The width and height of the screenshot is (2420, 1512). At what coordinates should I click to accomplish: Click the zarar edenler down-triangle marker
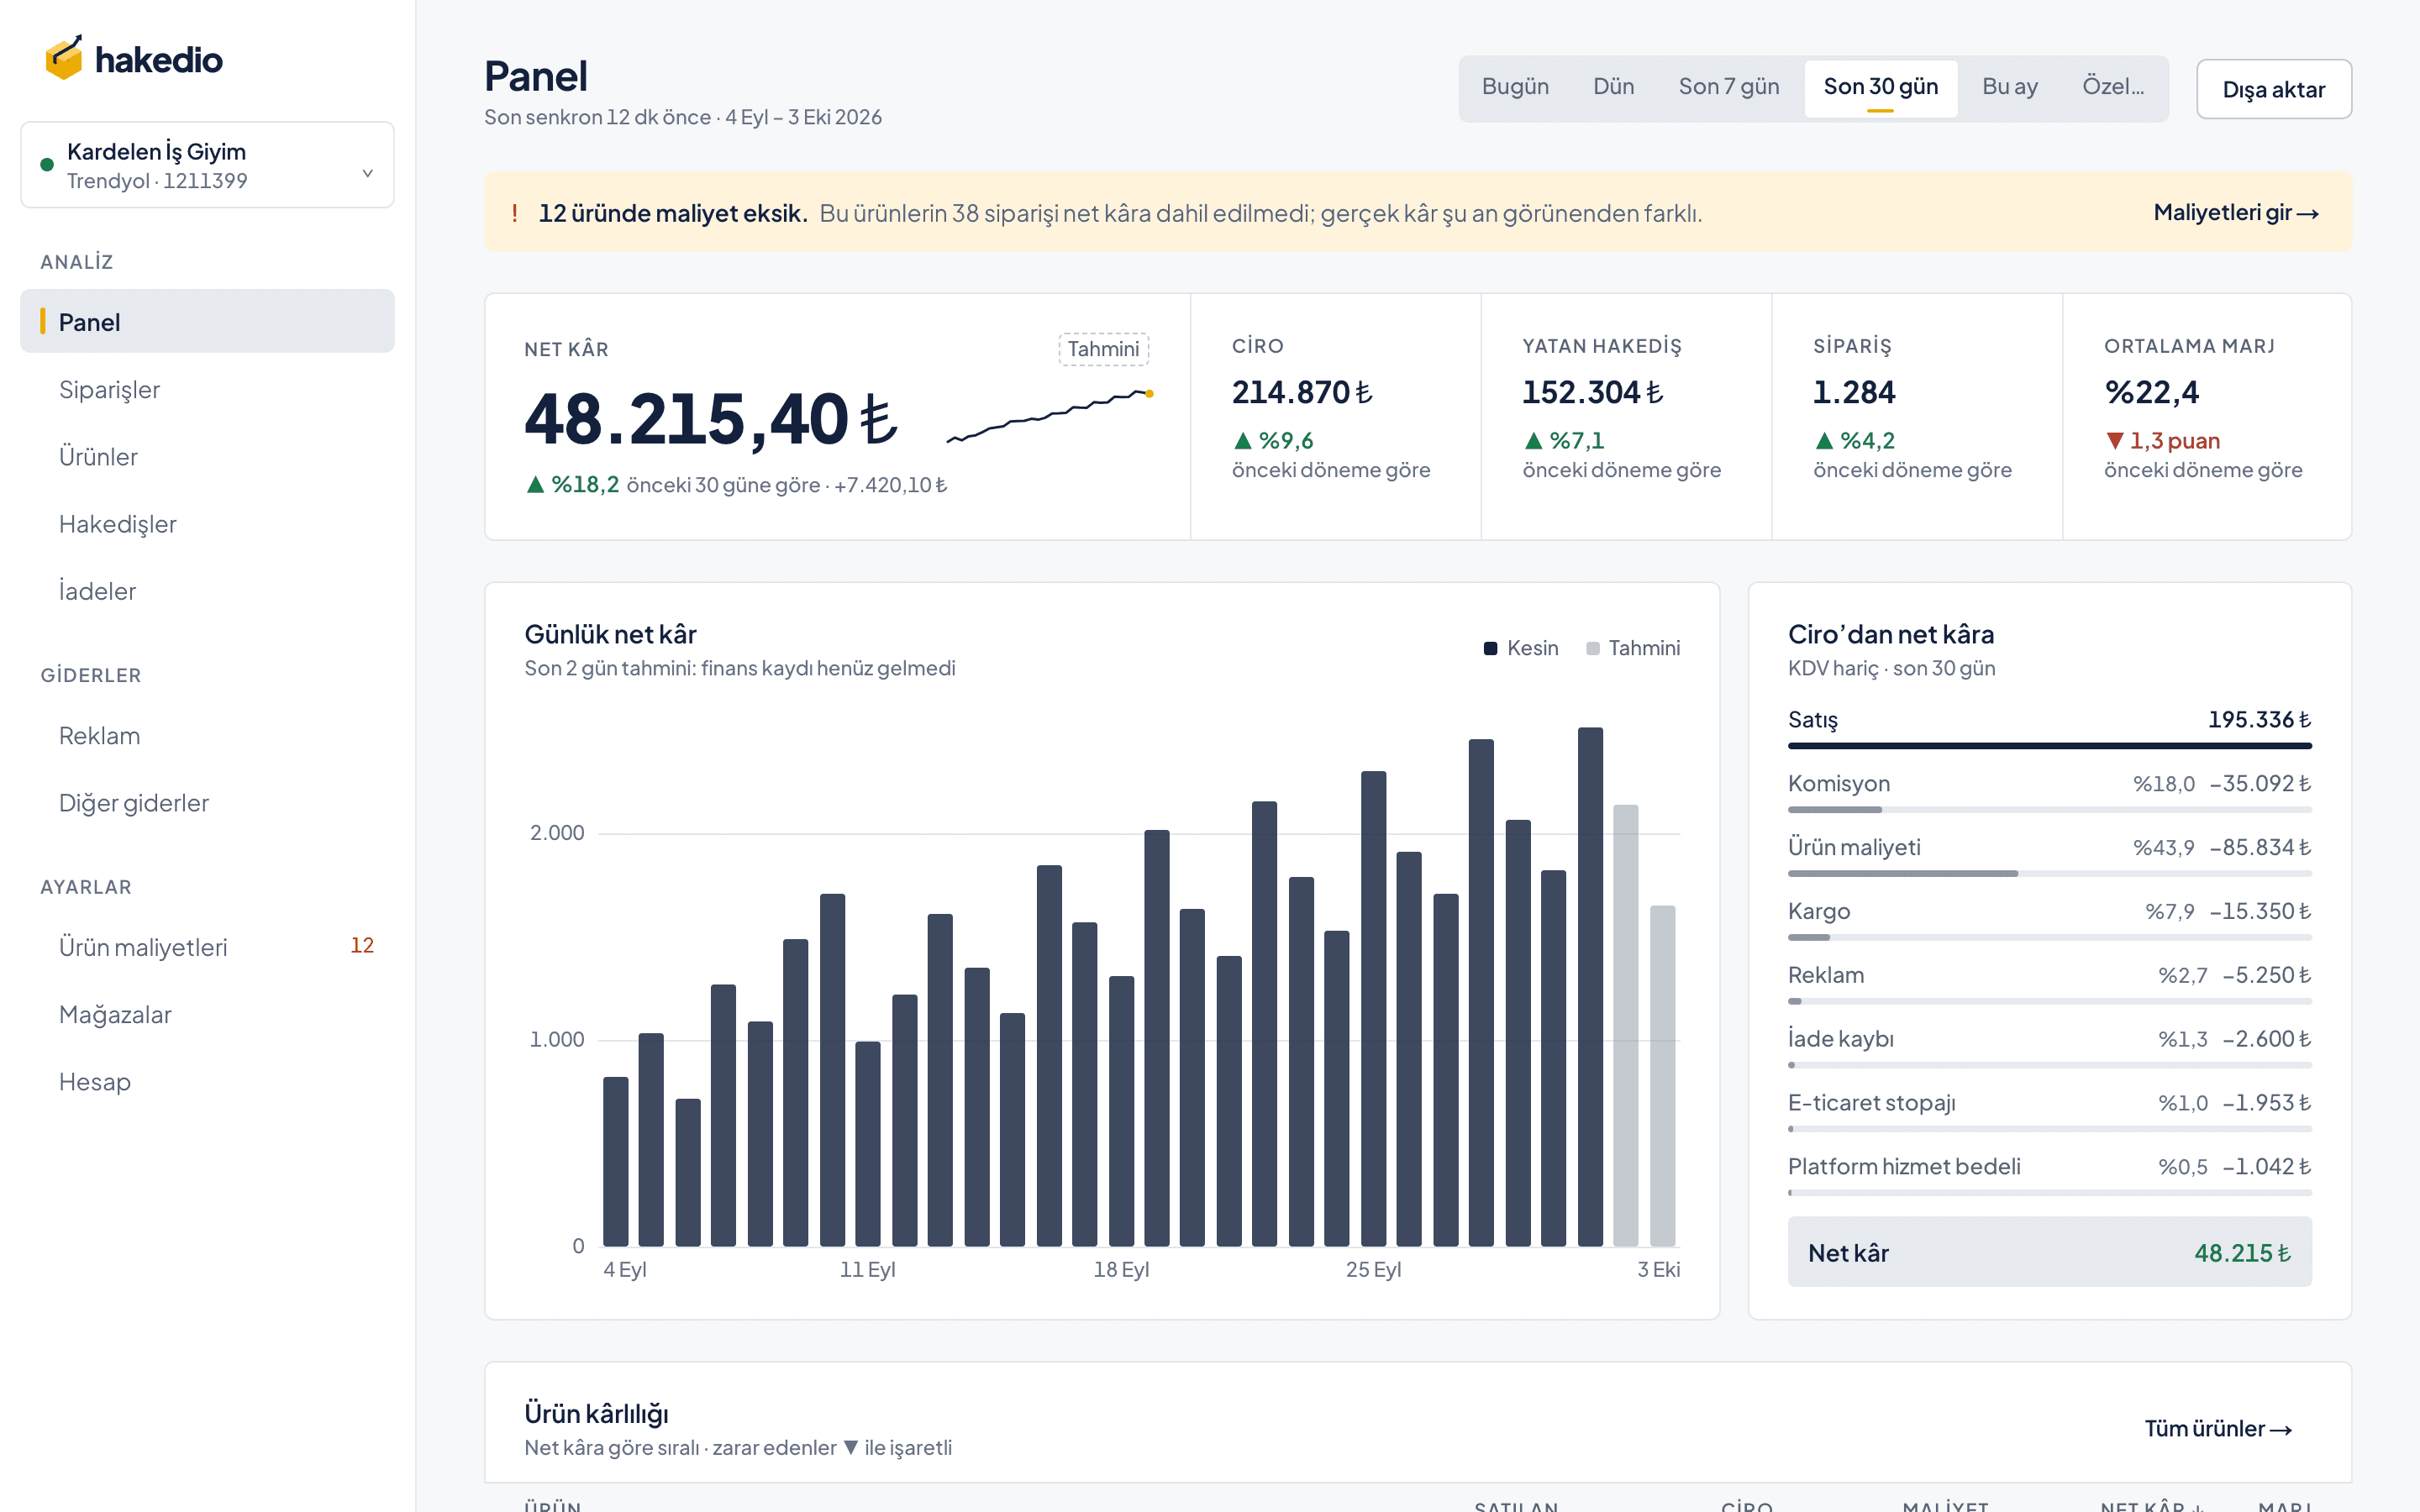850,1448
